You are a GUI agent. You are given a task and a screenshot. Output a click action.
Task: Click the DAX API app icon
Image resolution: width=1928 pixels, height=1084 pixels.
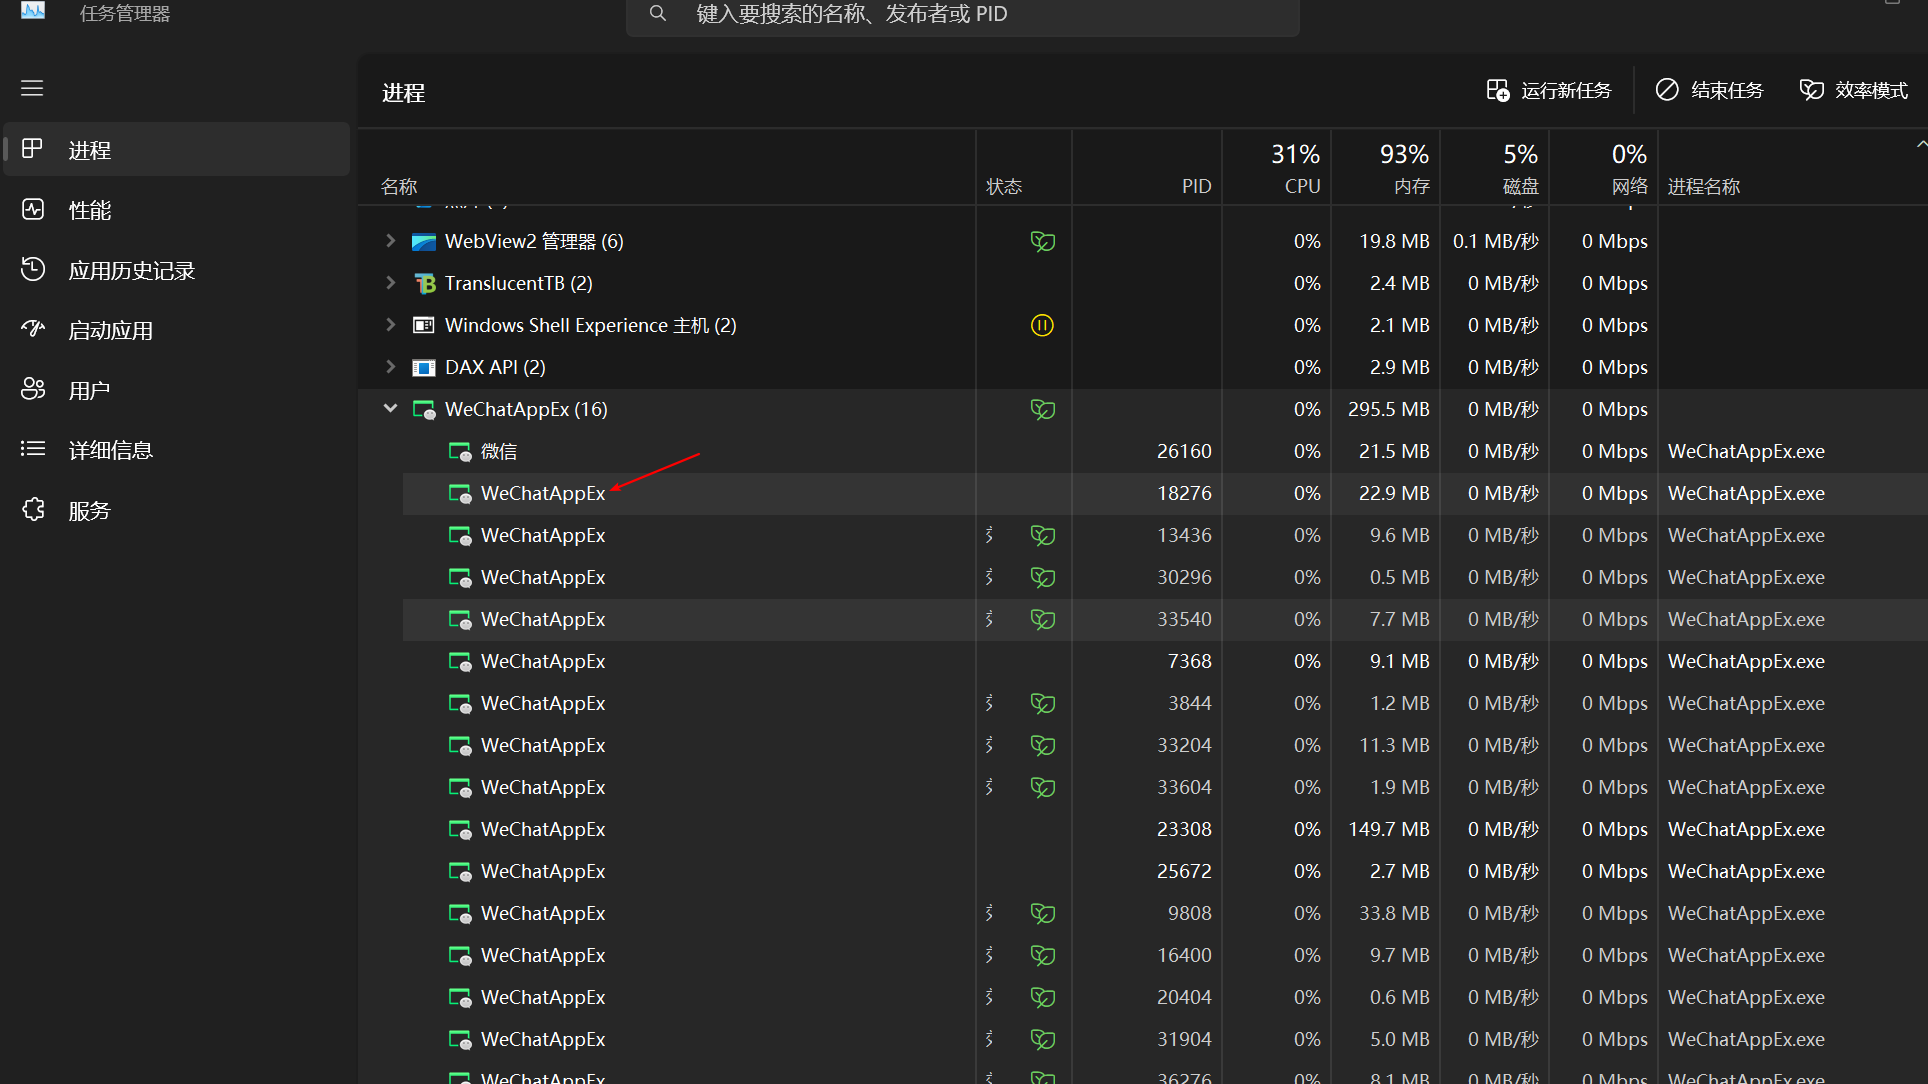point(424,367)
